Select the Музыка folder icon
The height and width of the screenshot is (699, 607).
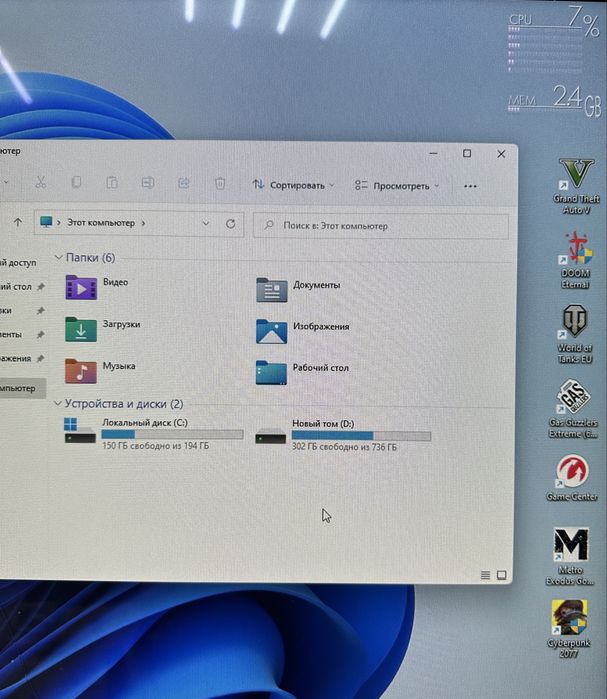(x=81, y=371)
